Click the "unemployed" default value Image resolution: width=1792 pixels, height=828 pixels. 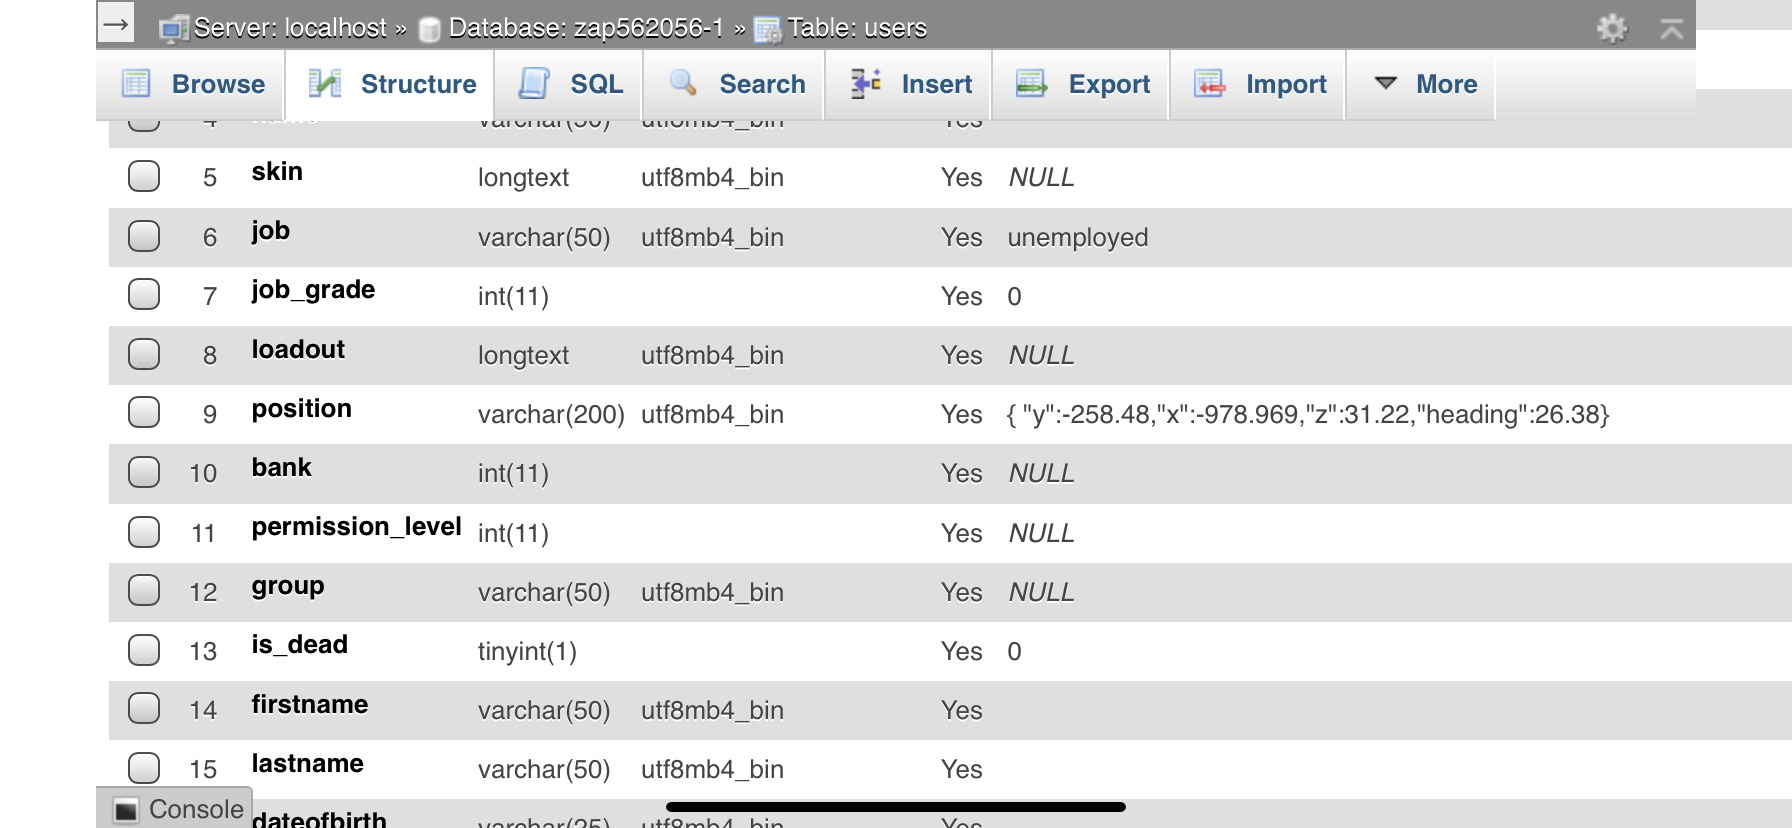point(1078,238)
